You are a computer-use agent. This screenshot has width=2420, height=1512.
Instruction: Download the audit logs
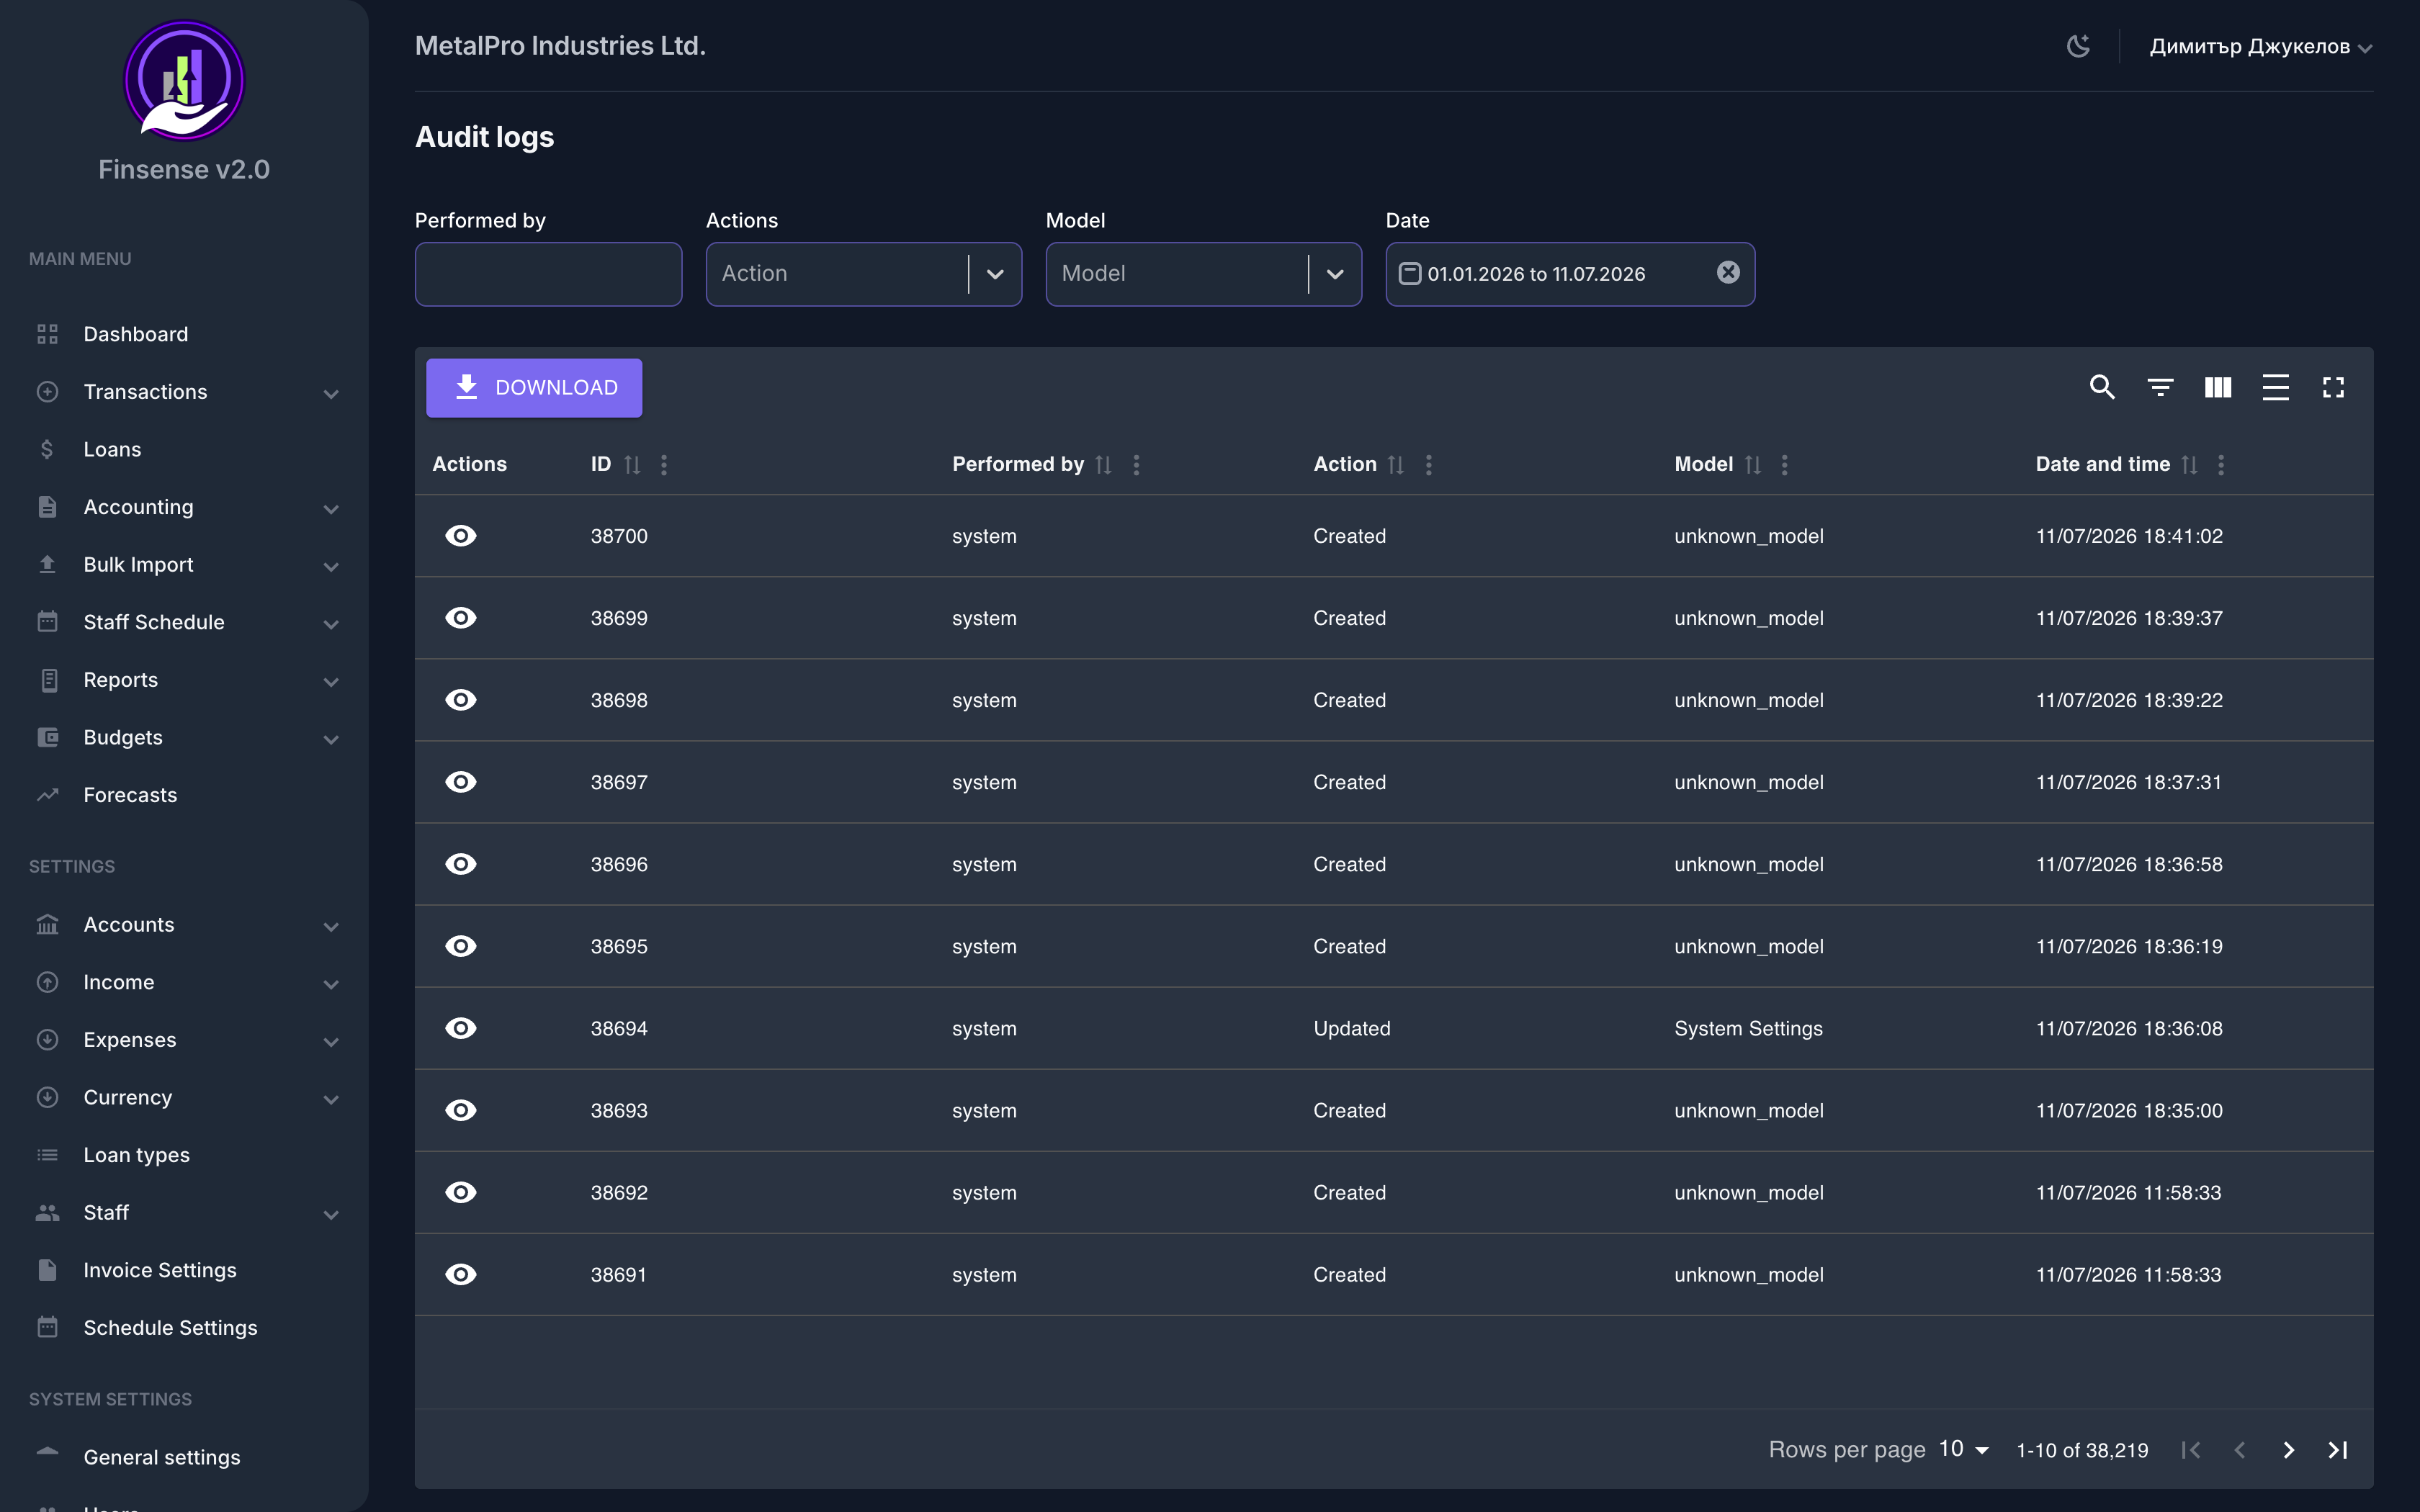(534, 388)
